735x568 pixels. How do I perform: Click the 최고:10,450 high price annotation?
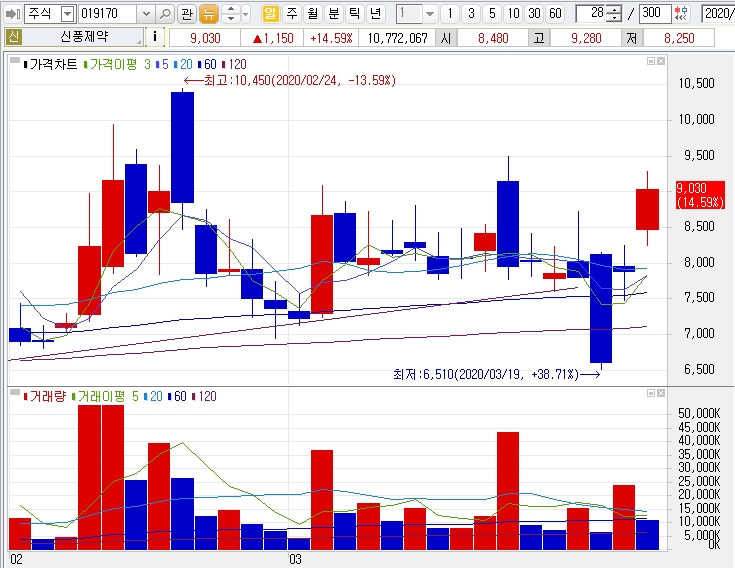point(290,81)
